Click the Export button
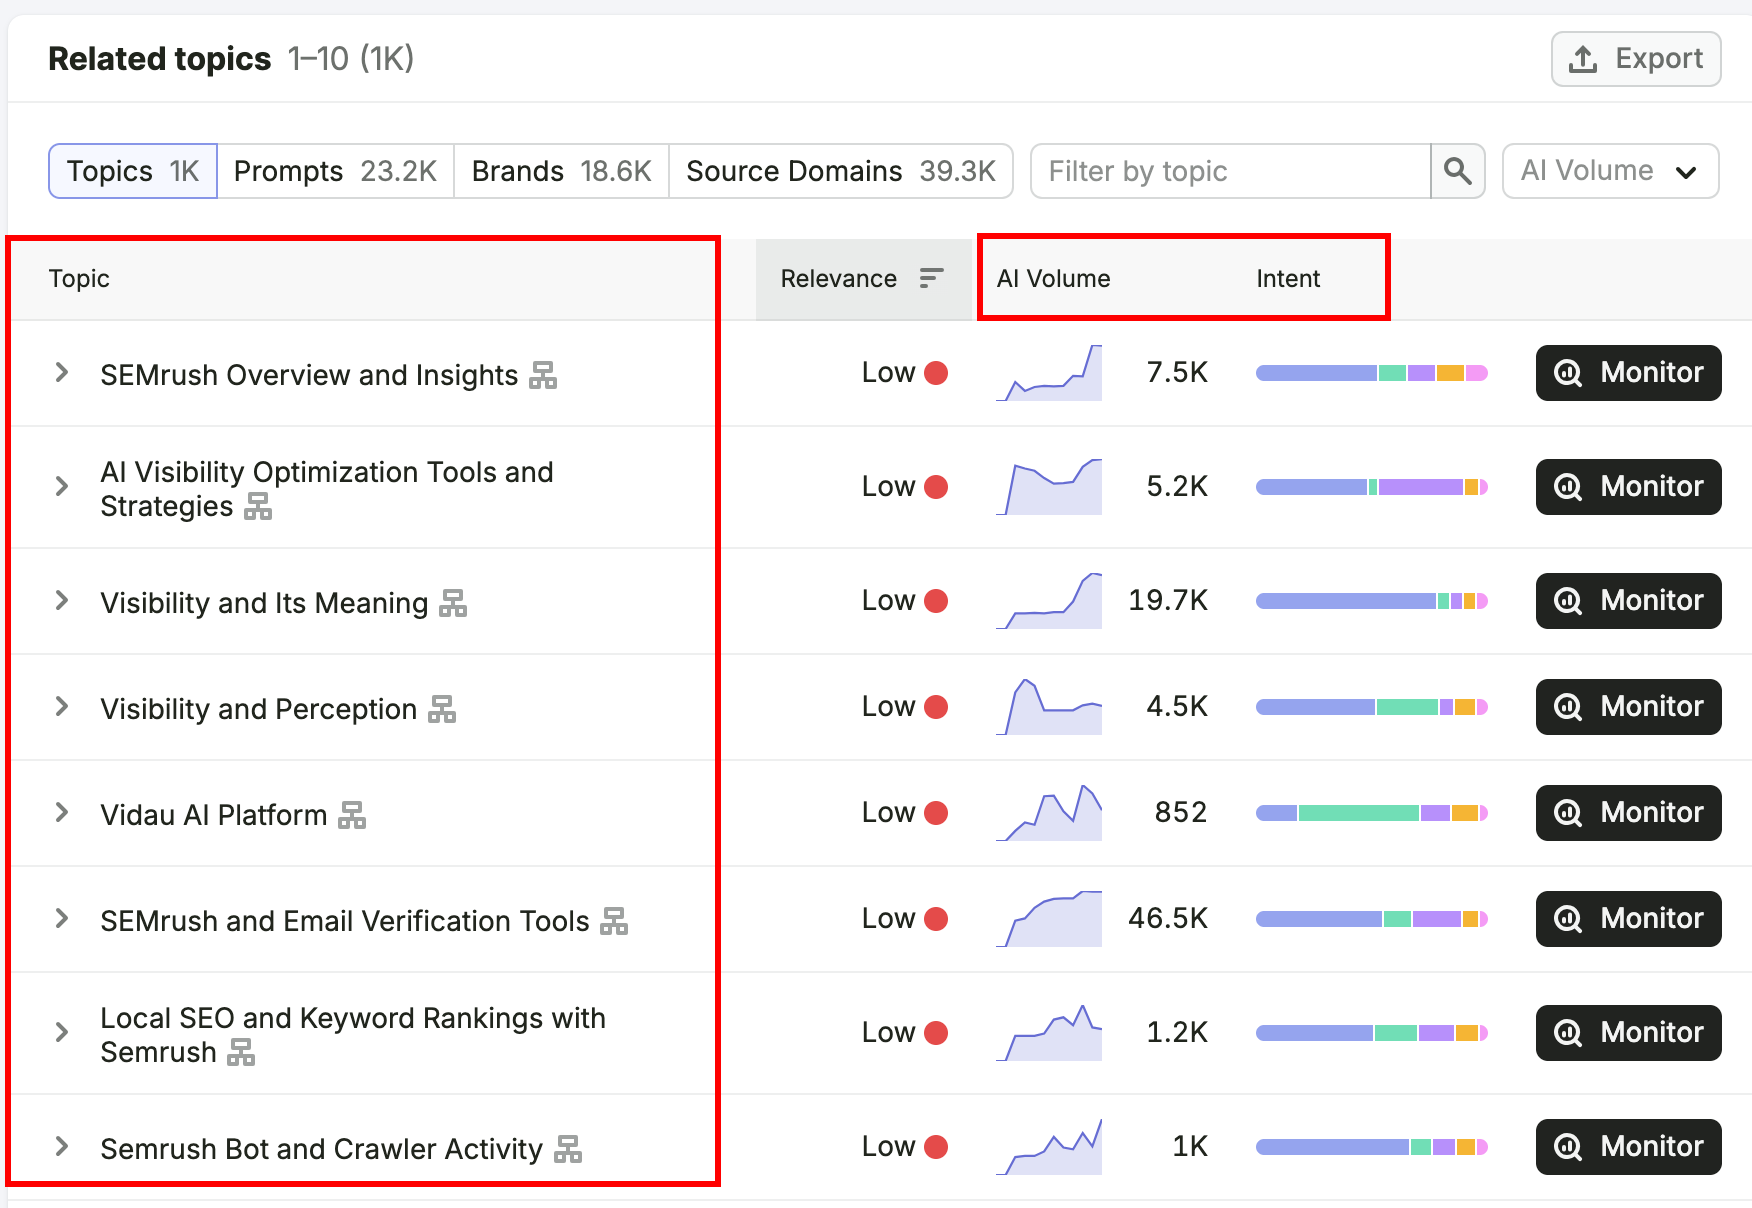1752x1208 pixels. tap(1636, 59)
